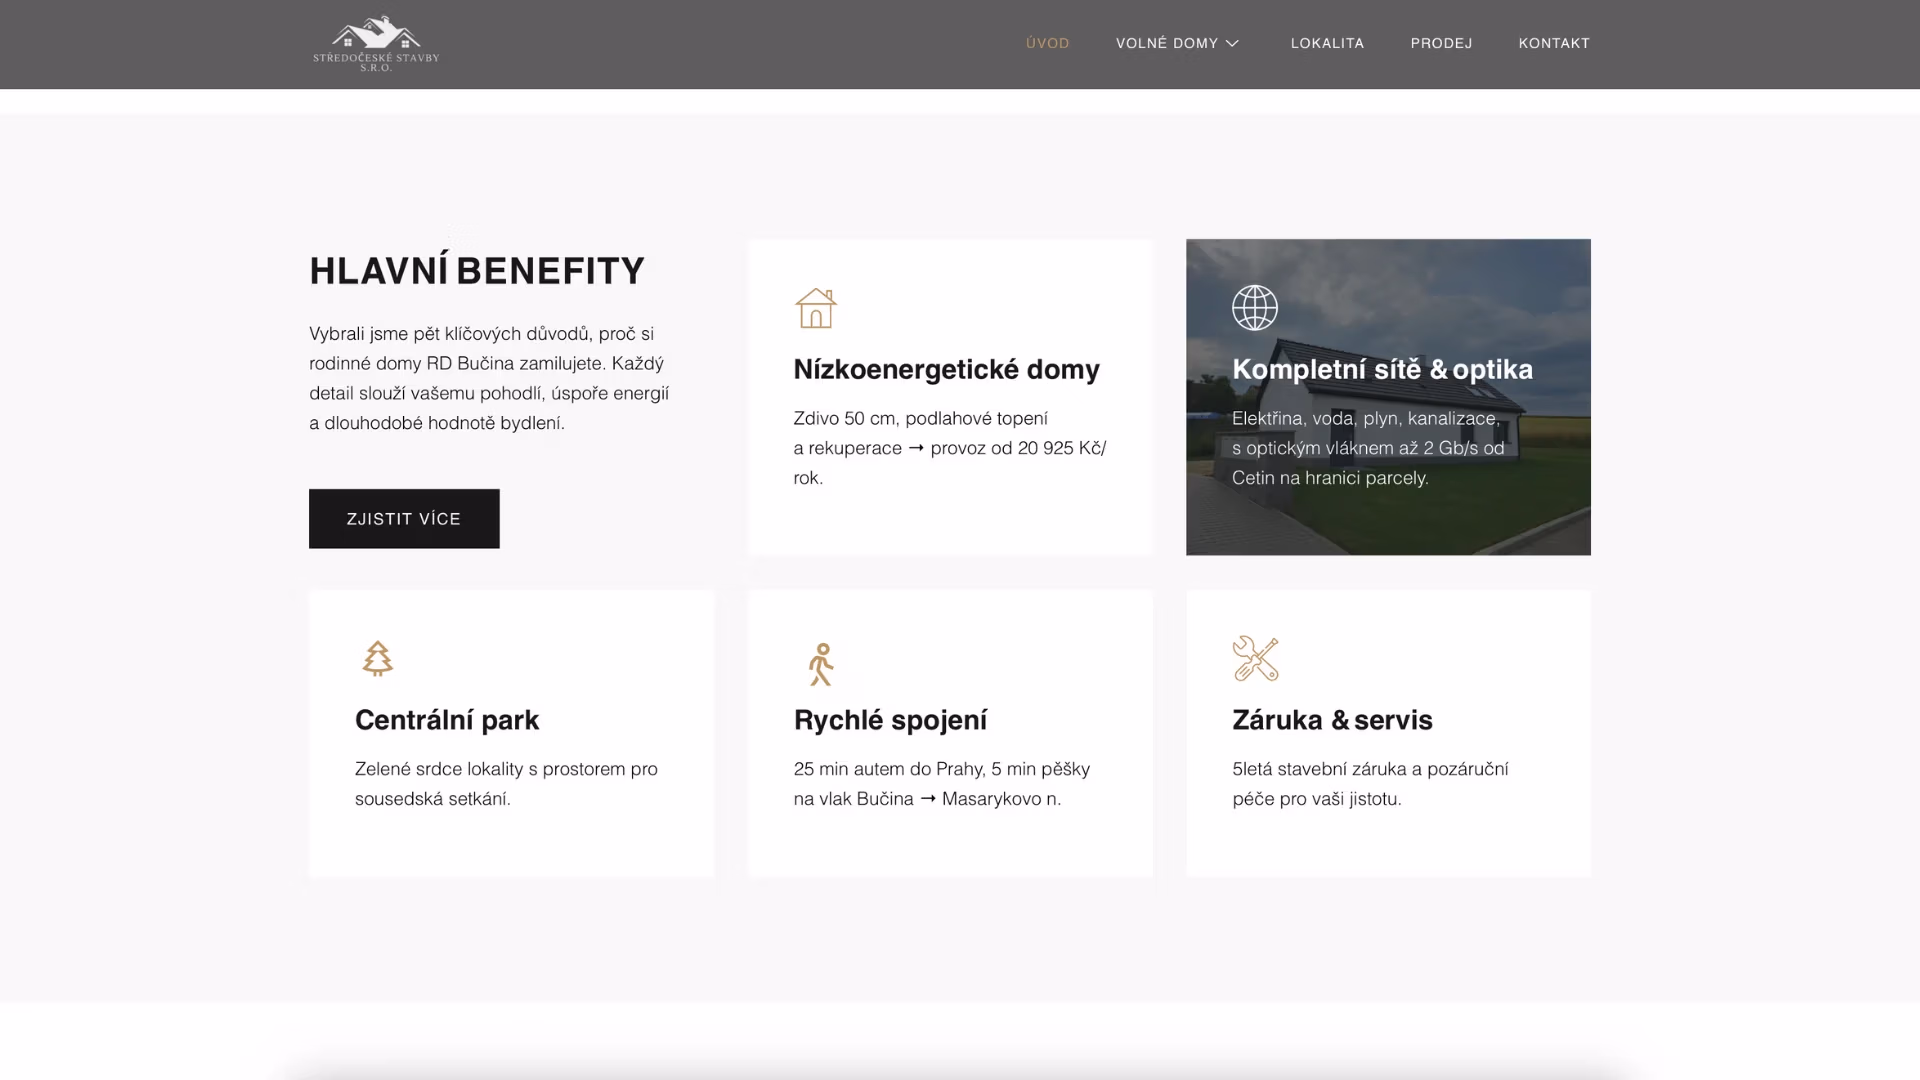Click the ZJISTIT VÍCE button
This screenshot has width=1920, height=1080.
coord(403,518)
